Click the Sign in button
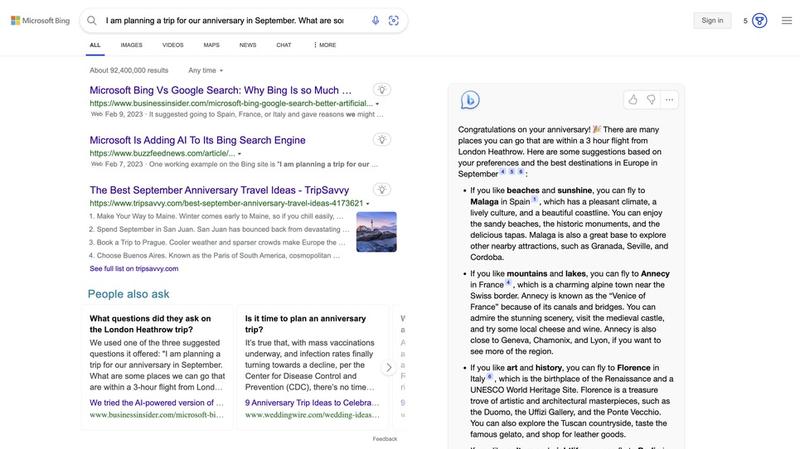The image size is (800, 449). point(712,20)
